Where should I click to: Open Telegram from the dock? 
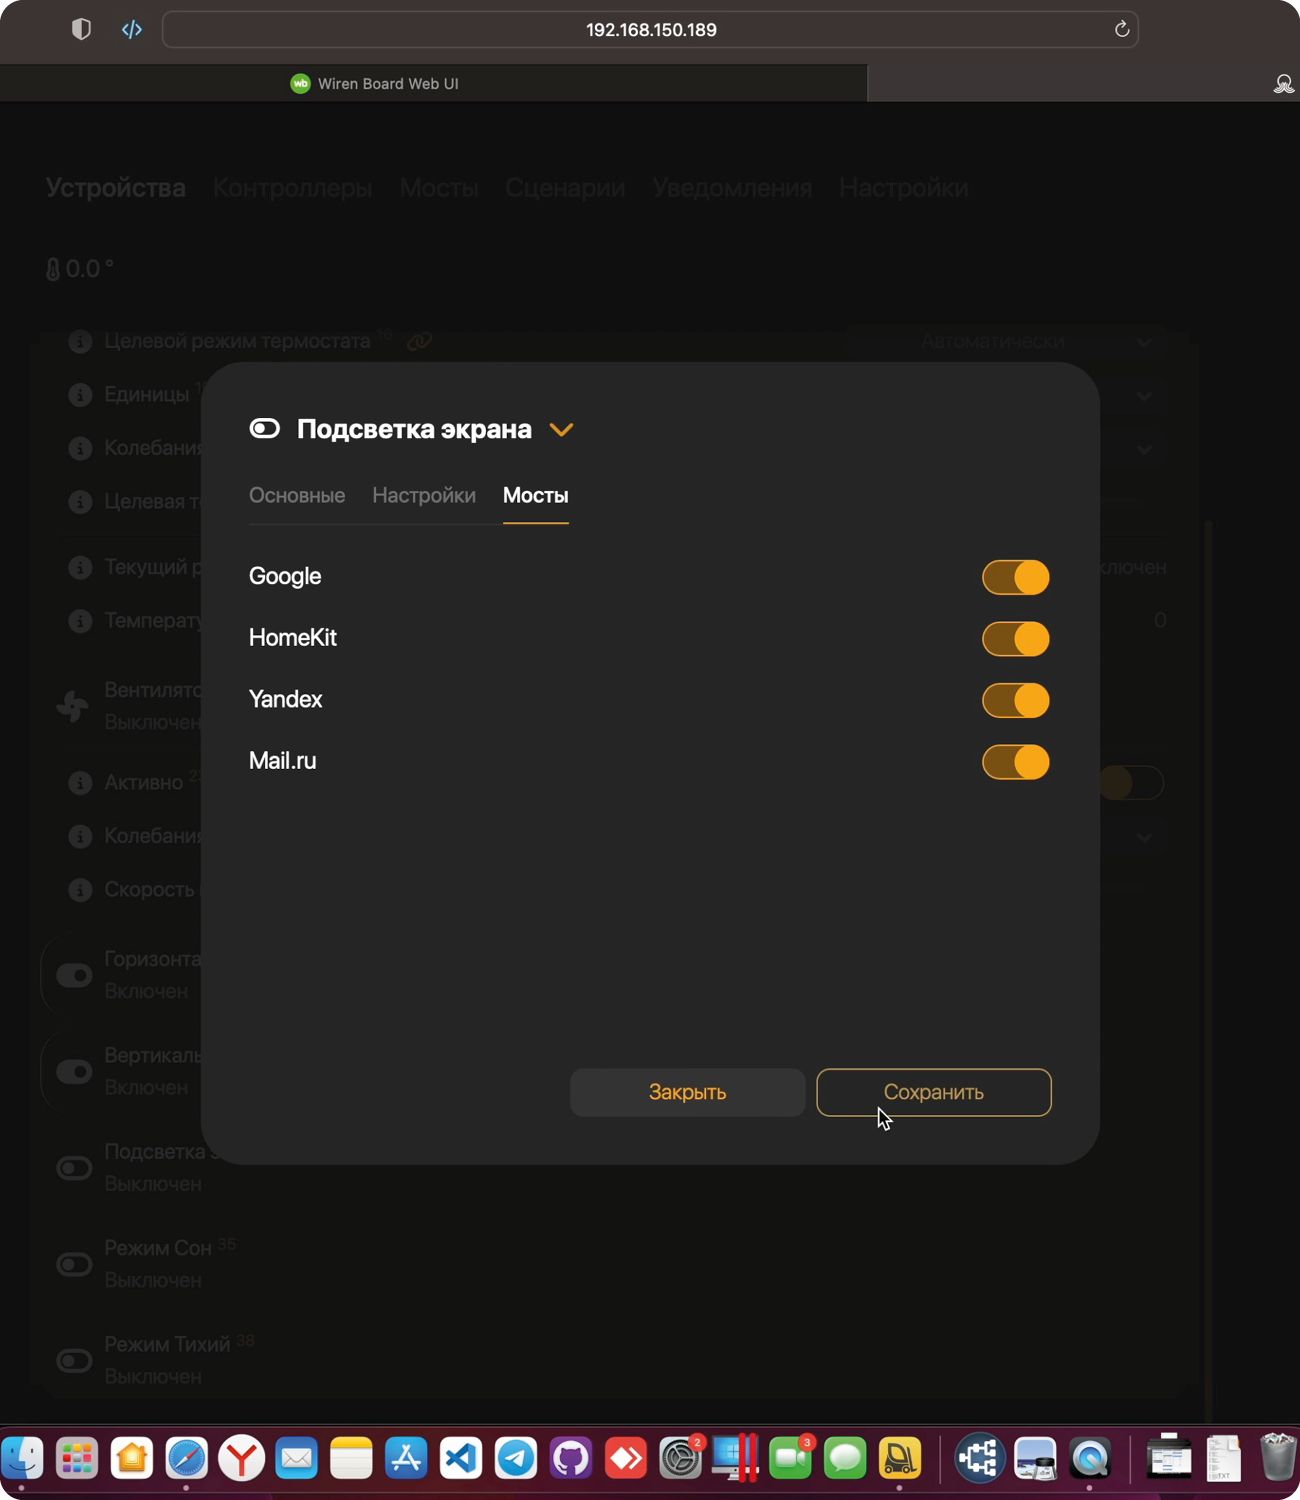click(516, 1458)
